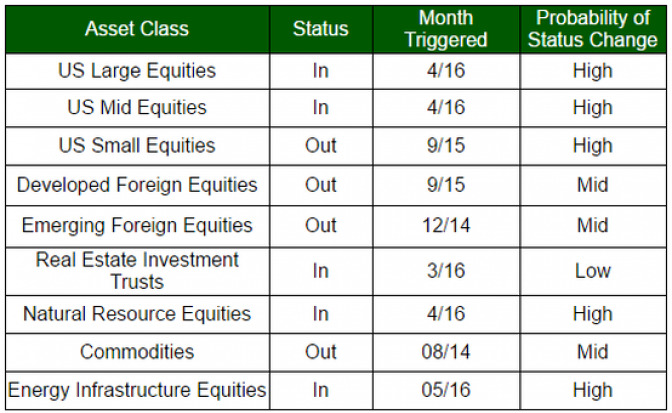Click Natural Resource Equities cell
672x413 pixels.
pos(137,314)
